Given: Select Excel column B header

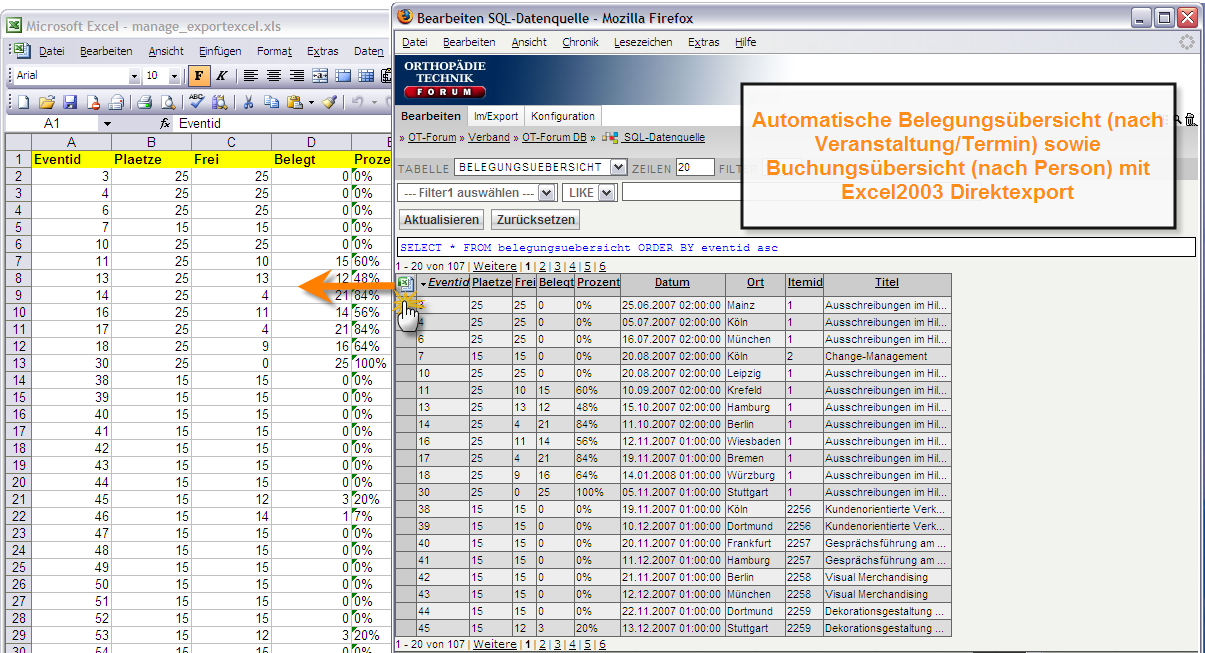Looking at the screenshot, I should coord(151,142).
